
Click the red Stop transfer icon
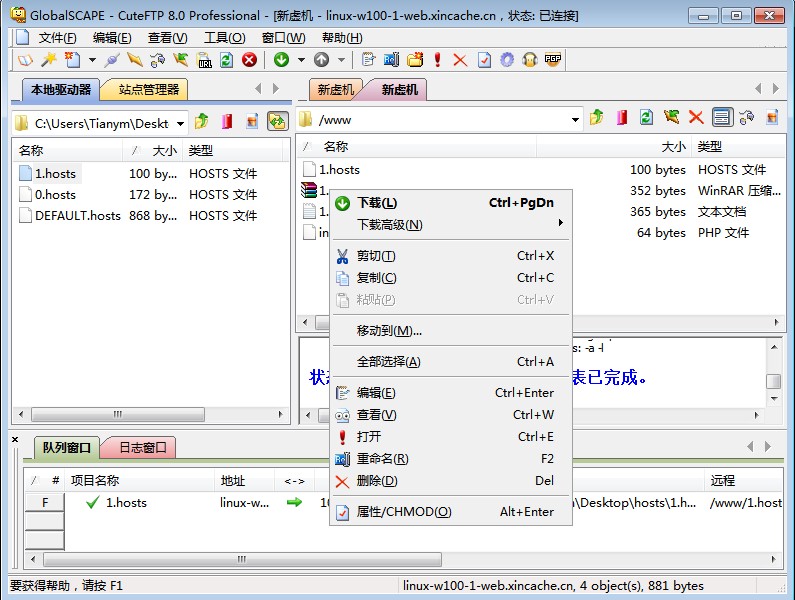coord(249,60)
